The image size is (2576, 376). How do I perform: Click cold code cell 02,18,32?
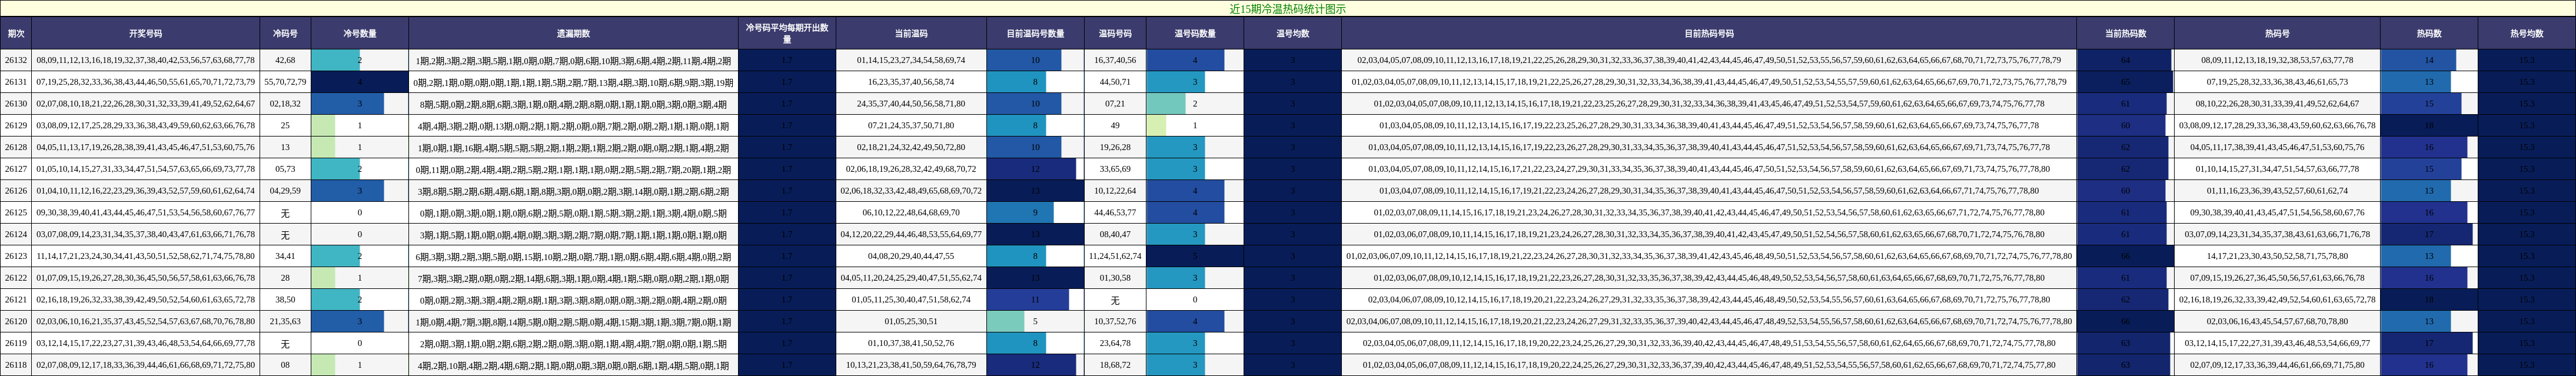[285, 104]
